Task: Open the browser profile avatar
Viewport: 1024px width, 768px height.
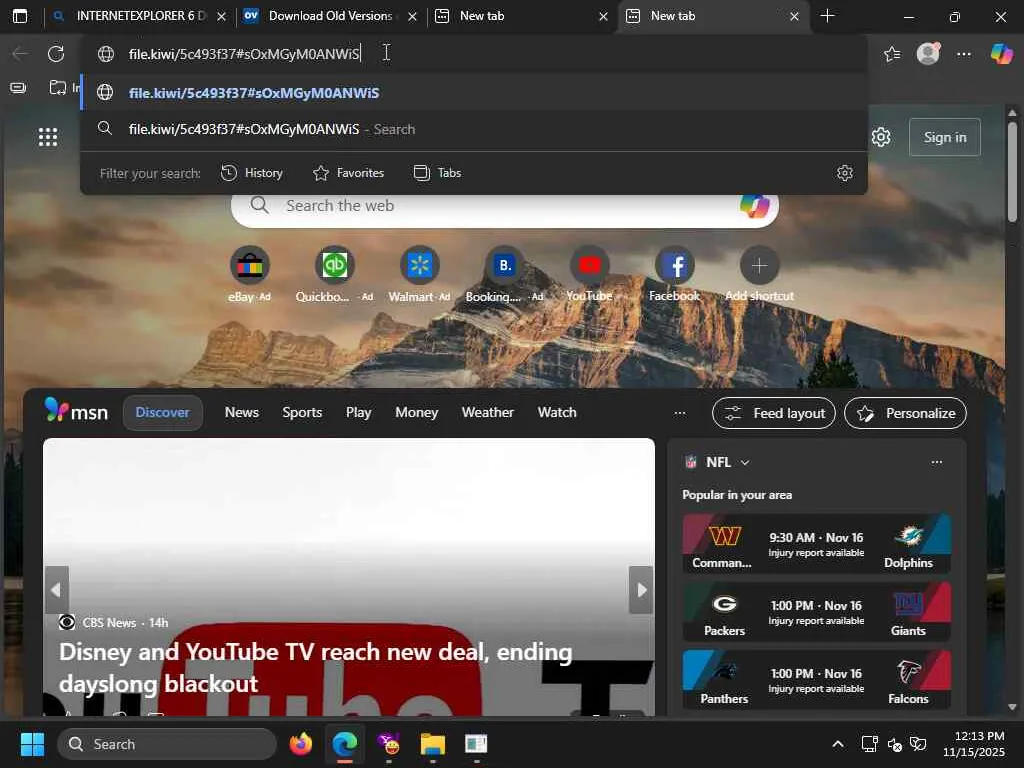Action: [928, 54]
